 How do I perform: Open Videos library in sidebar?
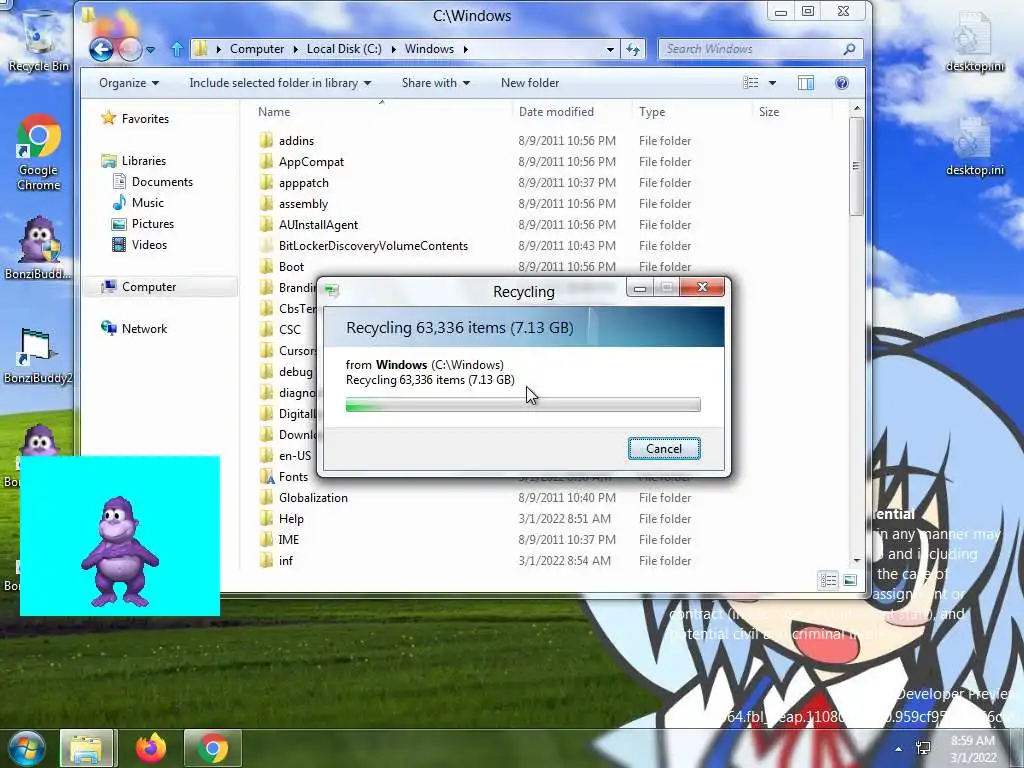pyautogui.click(x=140, y=245)
